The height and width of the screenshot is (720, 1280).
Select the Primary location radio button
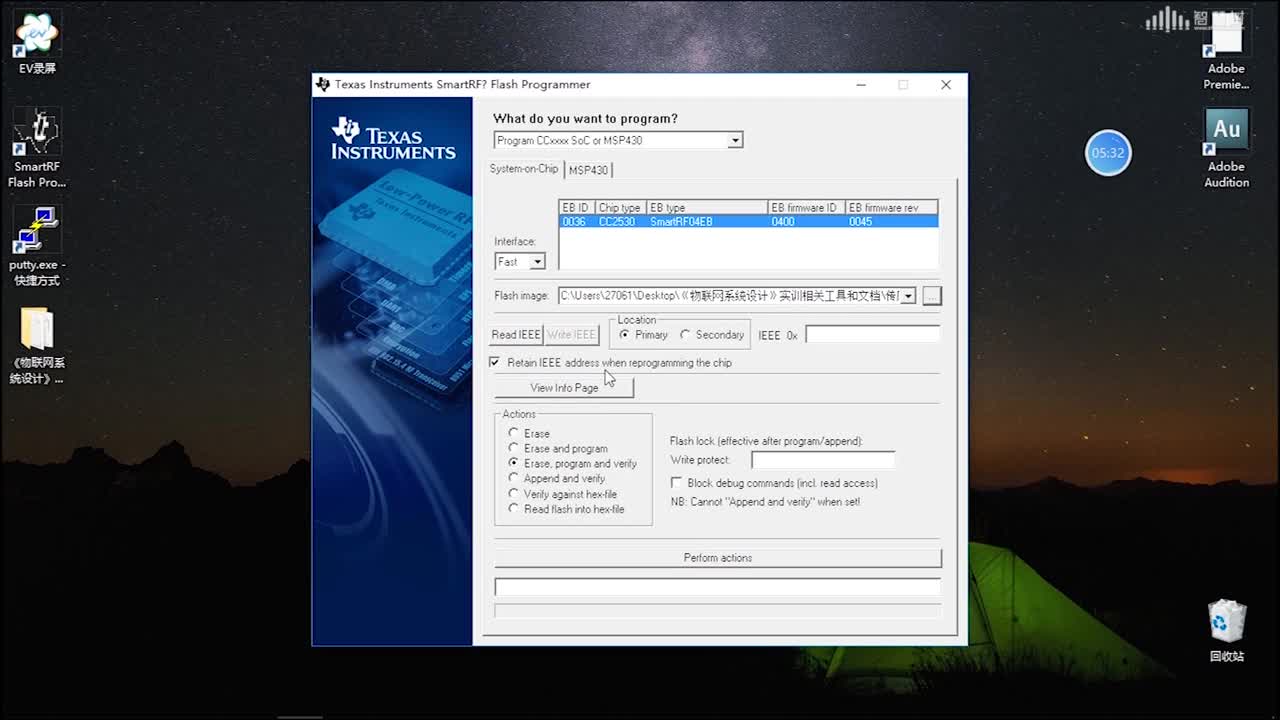click(x=624, y=335)
